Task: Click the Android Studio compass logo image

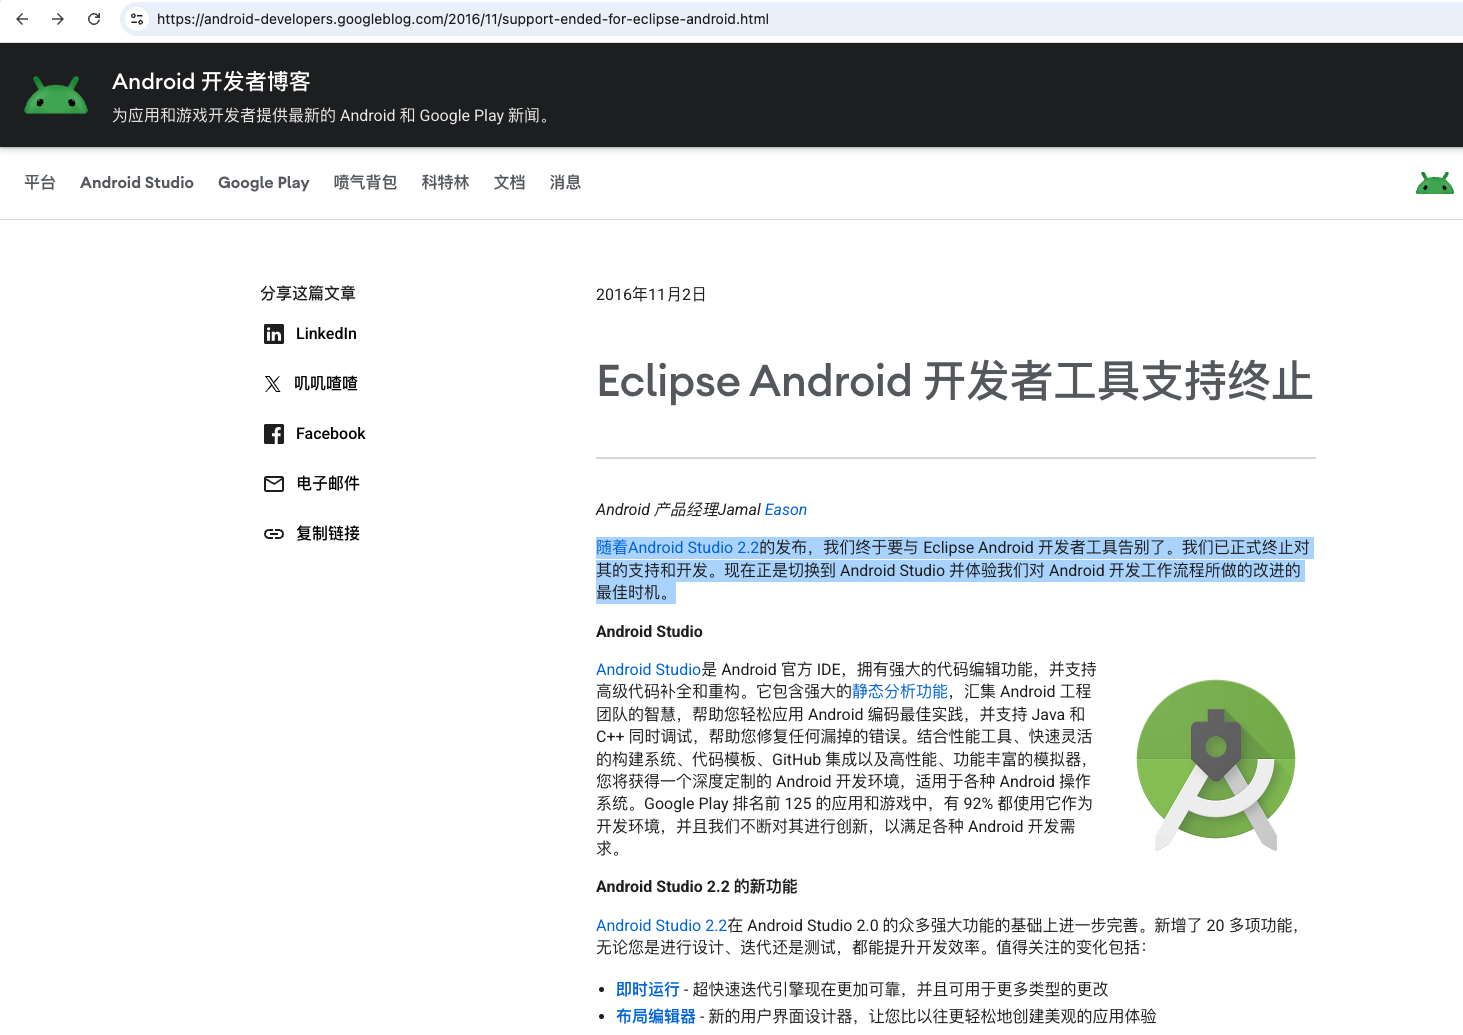Action: (1216, 765)
